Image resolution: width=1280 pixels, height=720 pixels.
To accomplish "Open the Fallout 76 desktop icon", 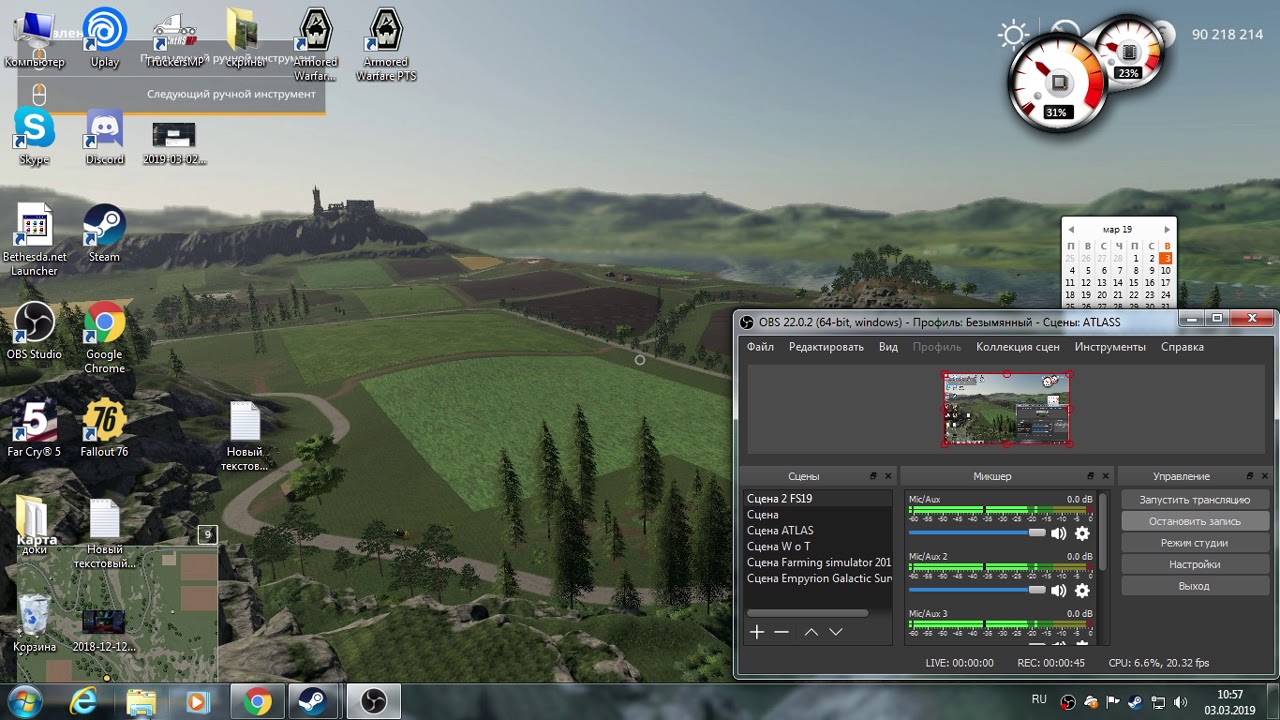I will 104,428.
